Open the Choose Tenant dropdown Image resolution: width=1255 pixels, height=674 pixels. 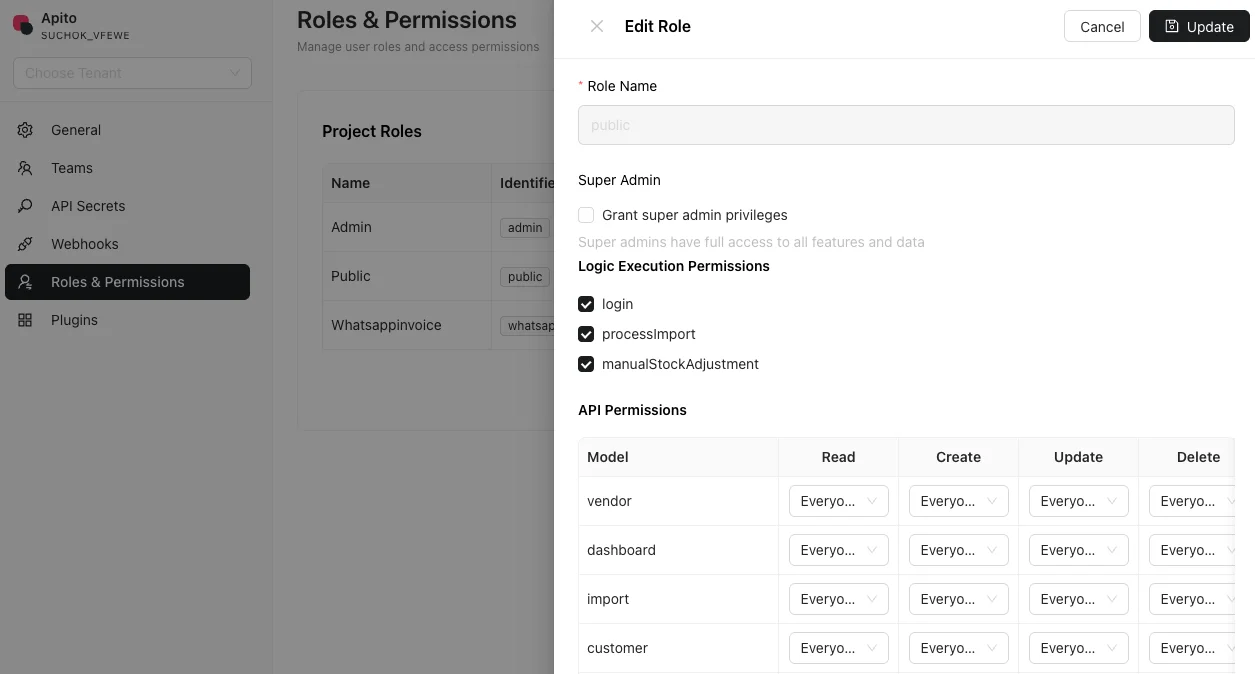click(132, 73)
